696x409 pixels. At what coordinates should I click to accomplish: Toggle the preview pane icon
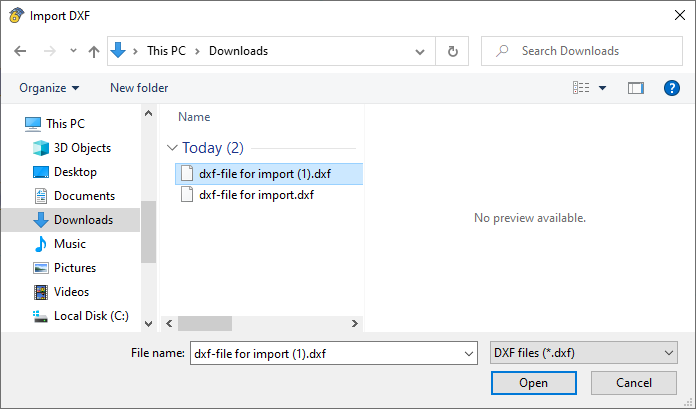635,88
